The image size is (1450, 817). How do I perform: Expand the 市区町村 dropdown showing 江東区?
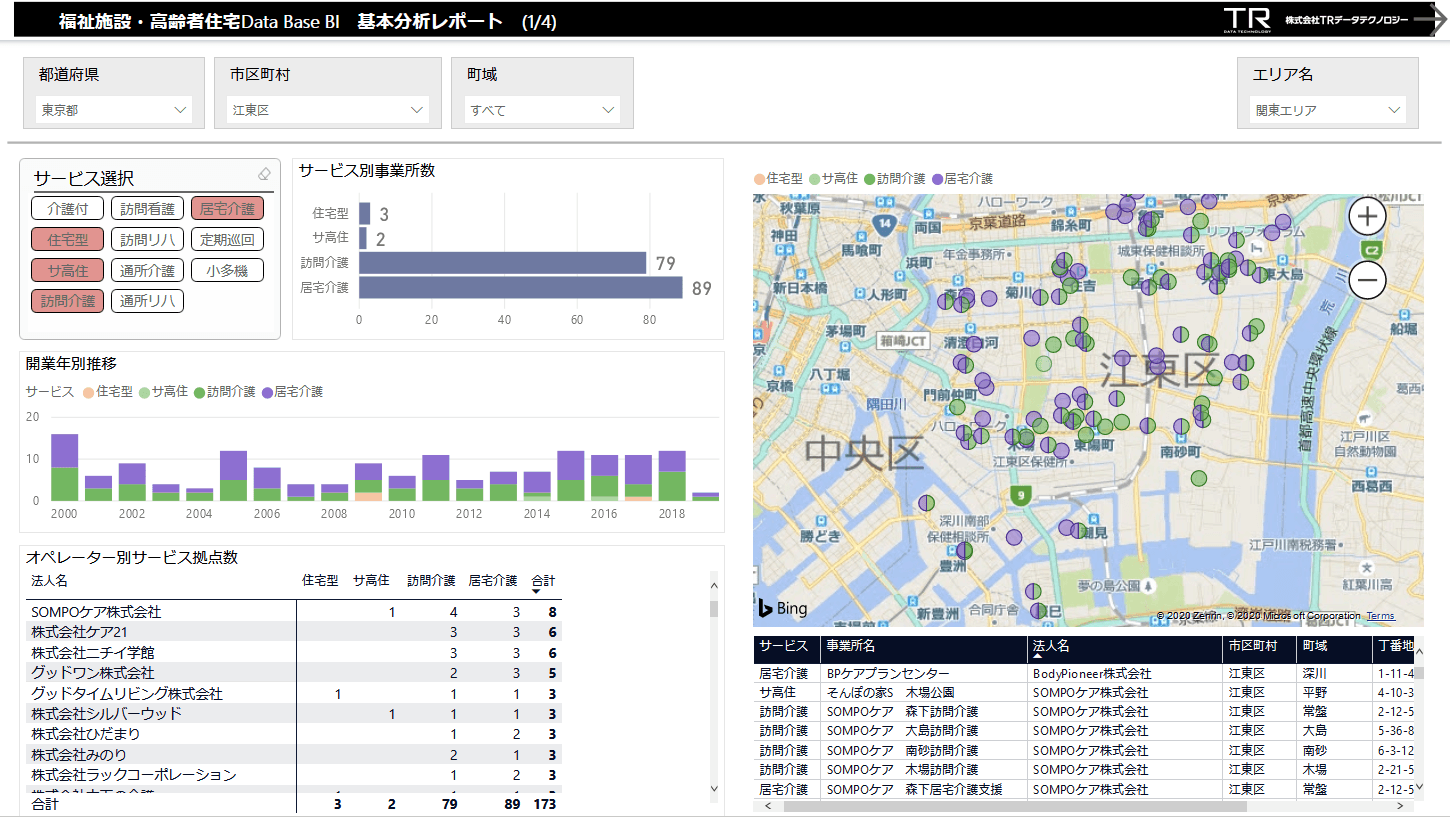pos(328,110)
